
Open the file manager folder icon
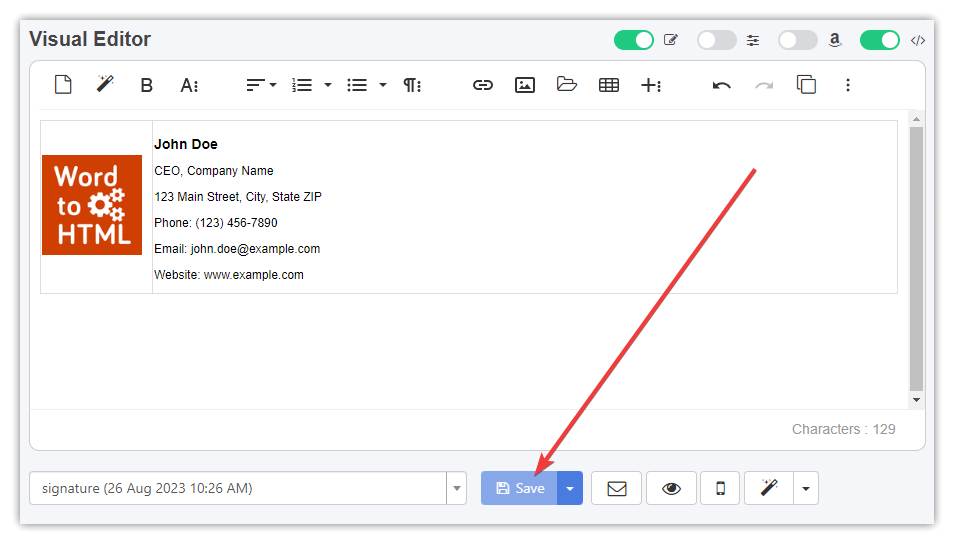(x=566, y=84)
